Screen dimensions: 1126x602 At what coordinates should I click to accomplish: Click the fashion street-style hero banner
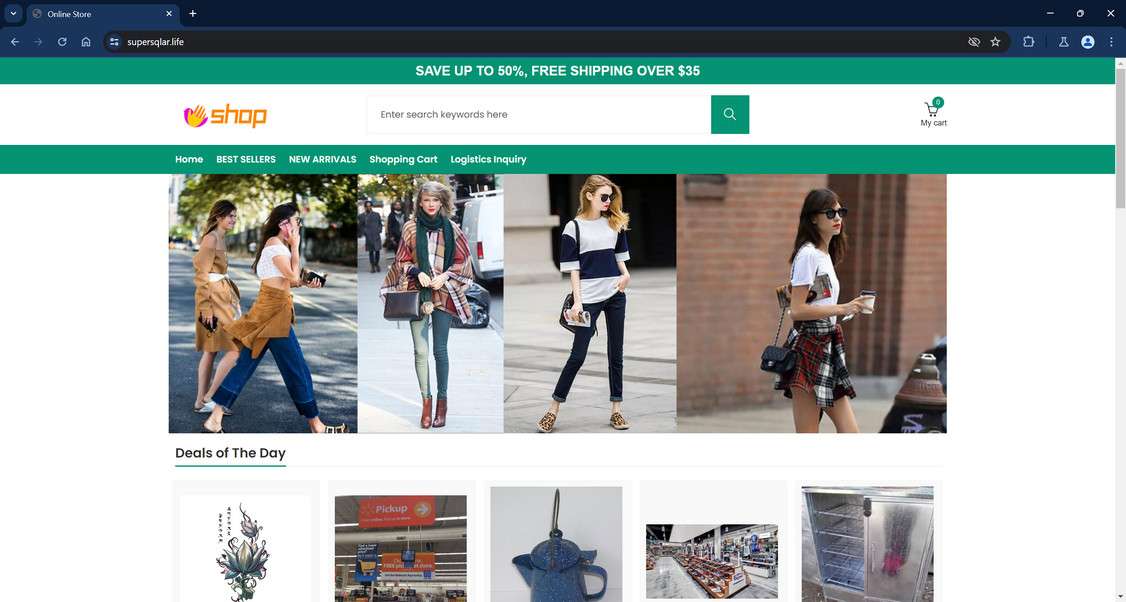point(557,303)
